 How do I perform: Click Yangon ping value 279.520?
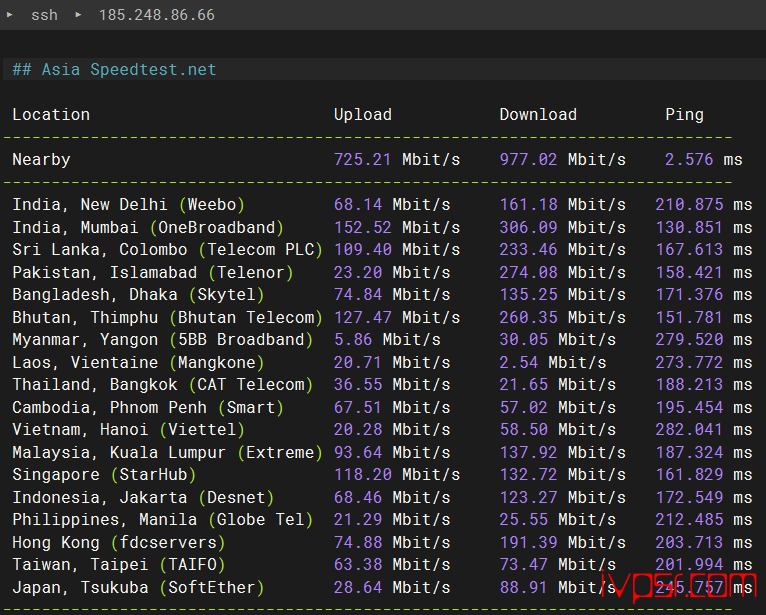pos(689,339)
